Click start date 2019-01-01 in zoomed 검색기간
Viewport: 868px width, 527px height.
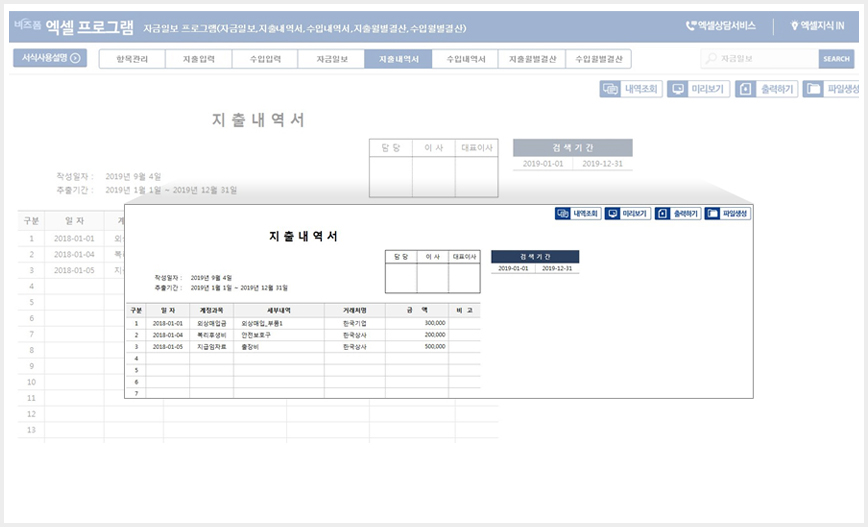[513, 268]
